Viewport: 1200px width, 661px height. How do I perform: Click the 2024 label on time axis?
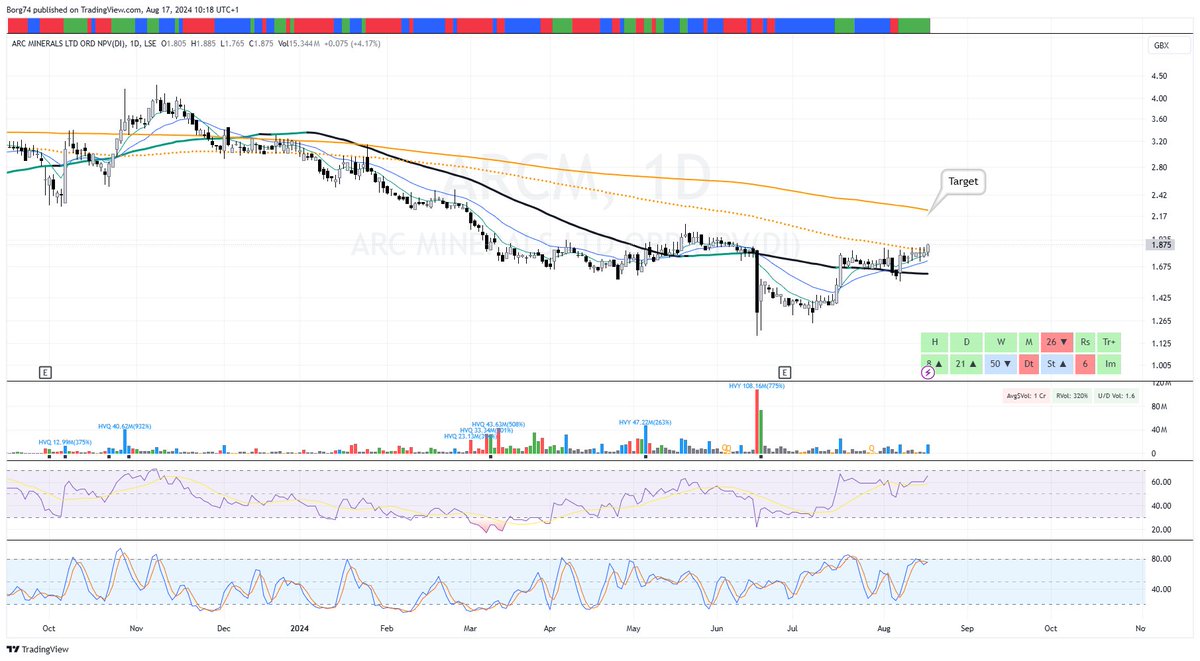[297, 631]
